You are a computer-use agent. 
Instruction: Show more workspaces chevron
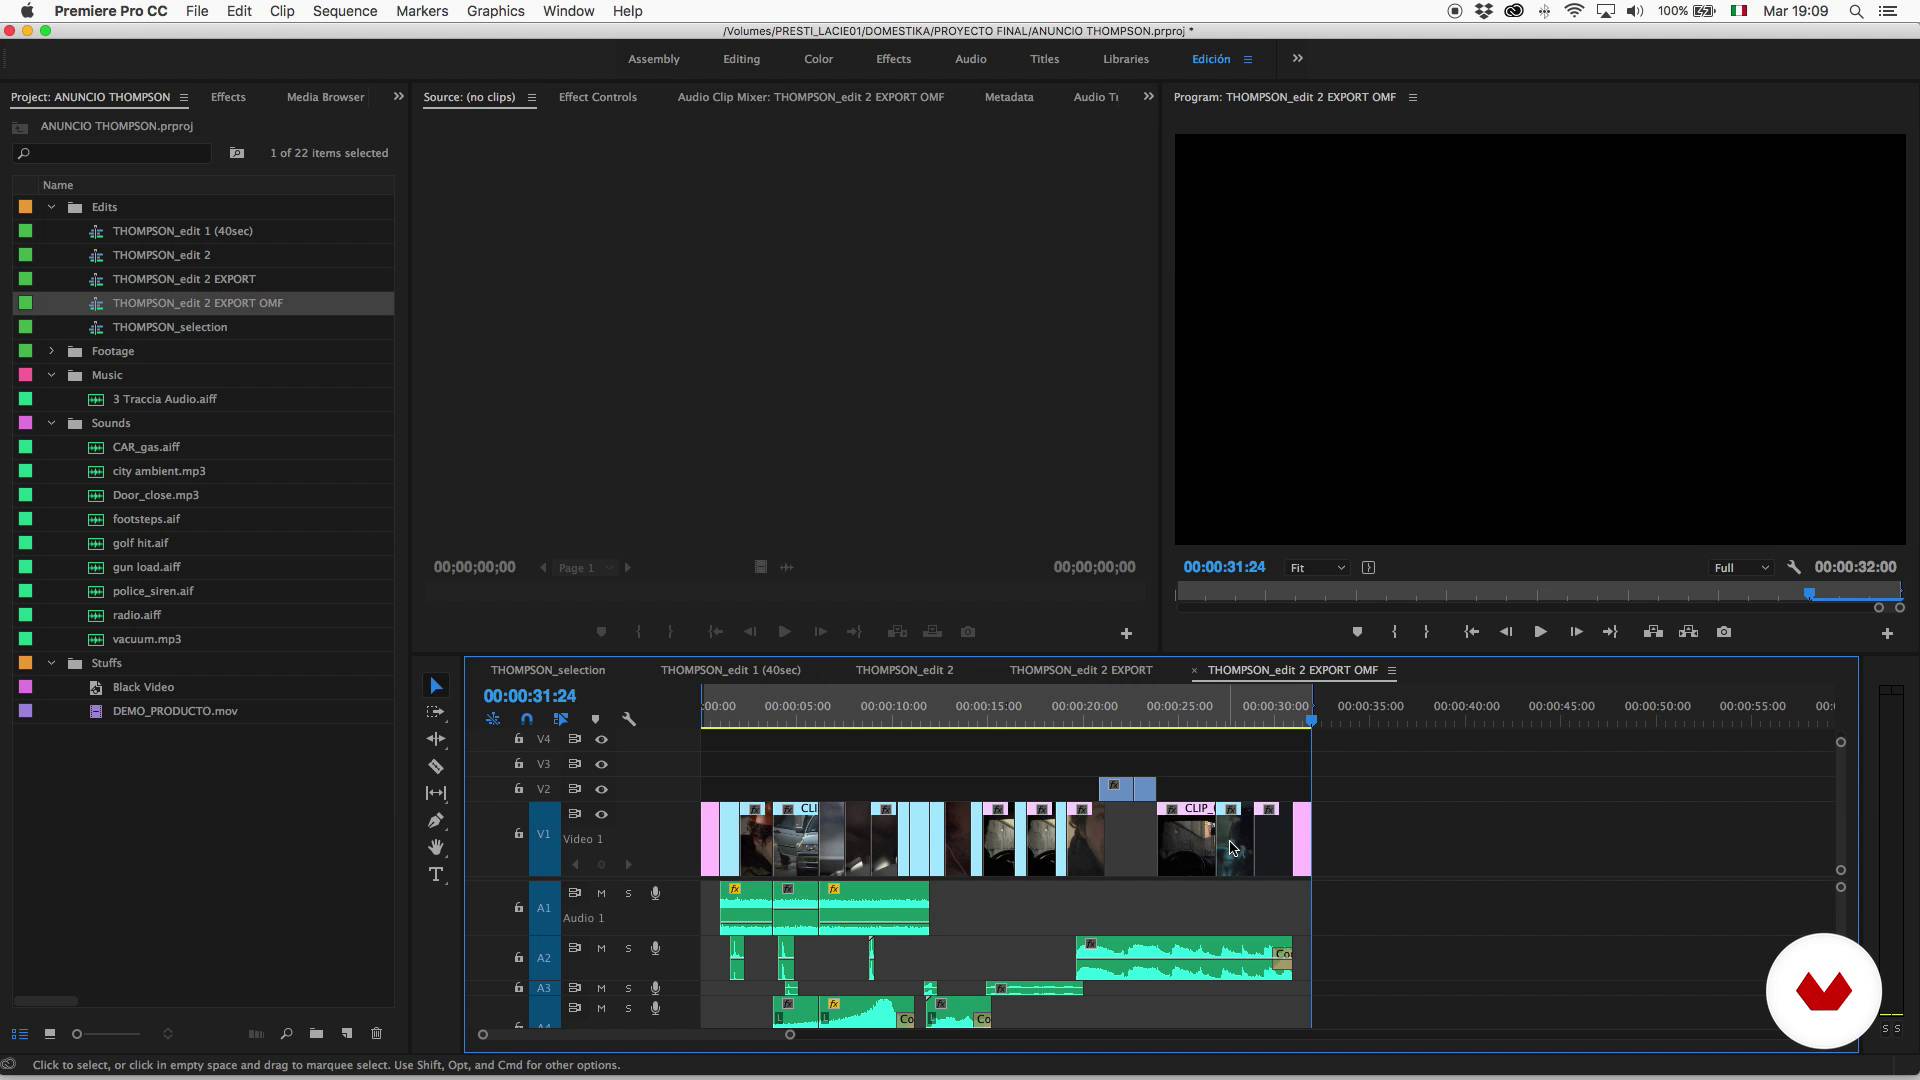coord(1298,59)
